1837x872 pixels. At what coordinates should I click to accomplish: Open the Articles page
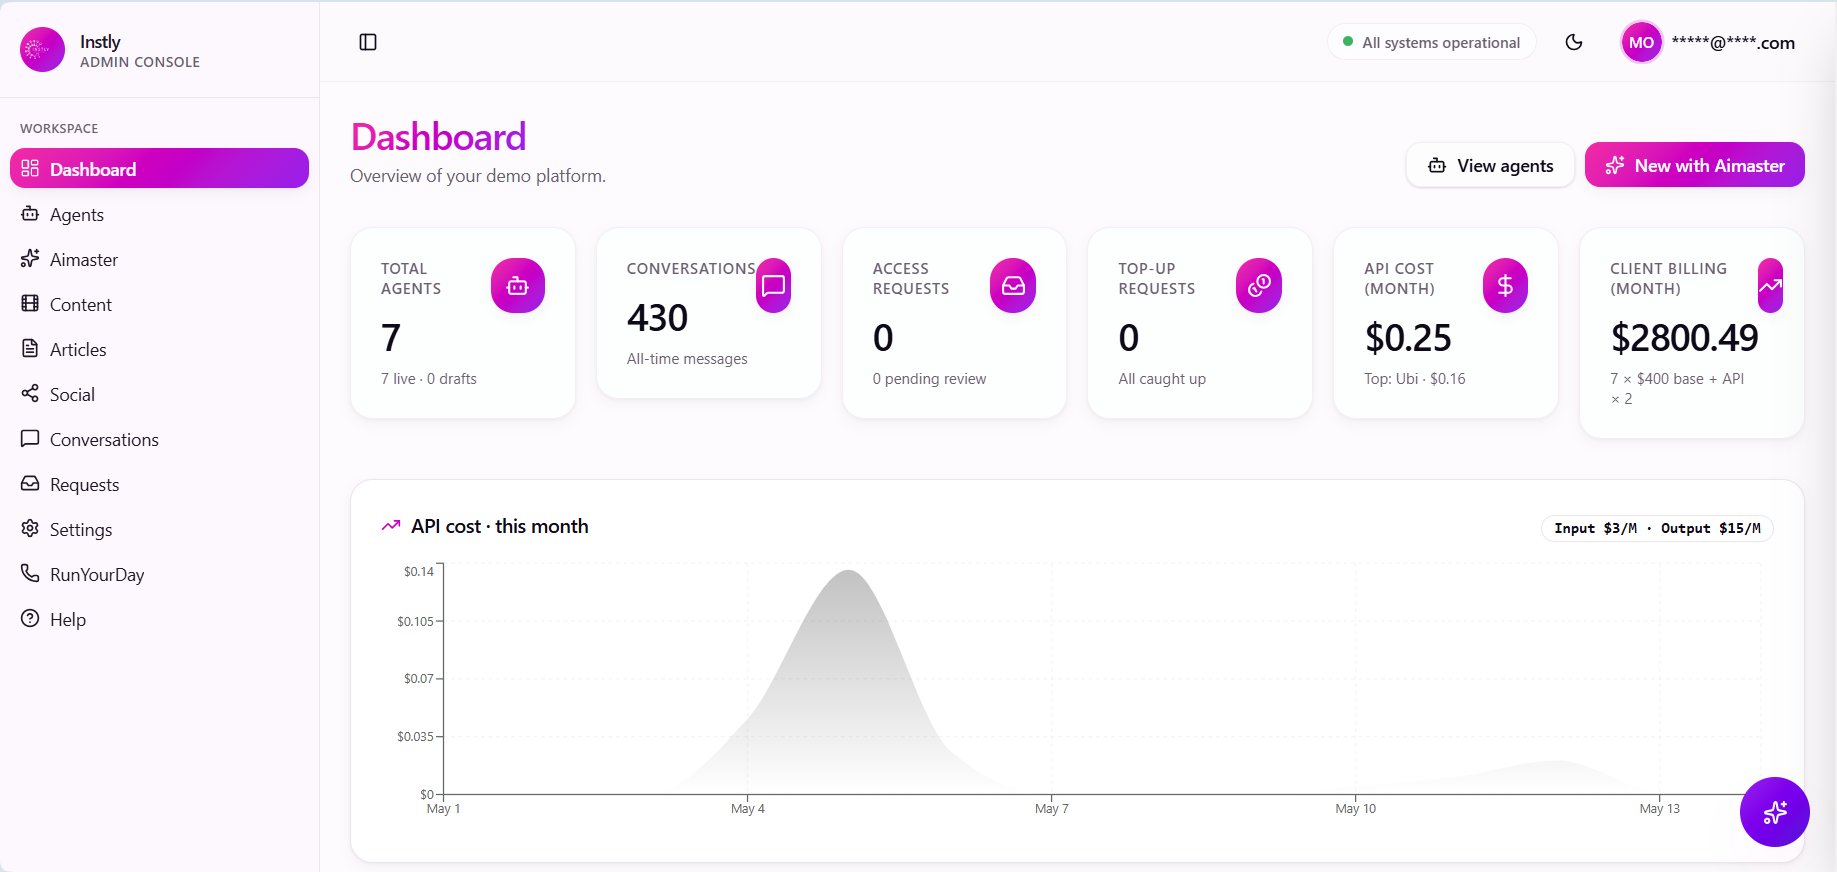[159, 349]
